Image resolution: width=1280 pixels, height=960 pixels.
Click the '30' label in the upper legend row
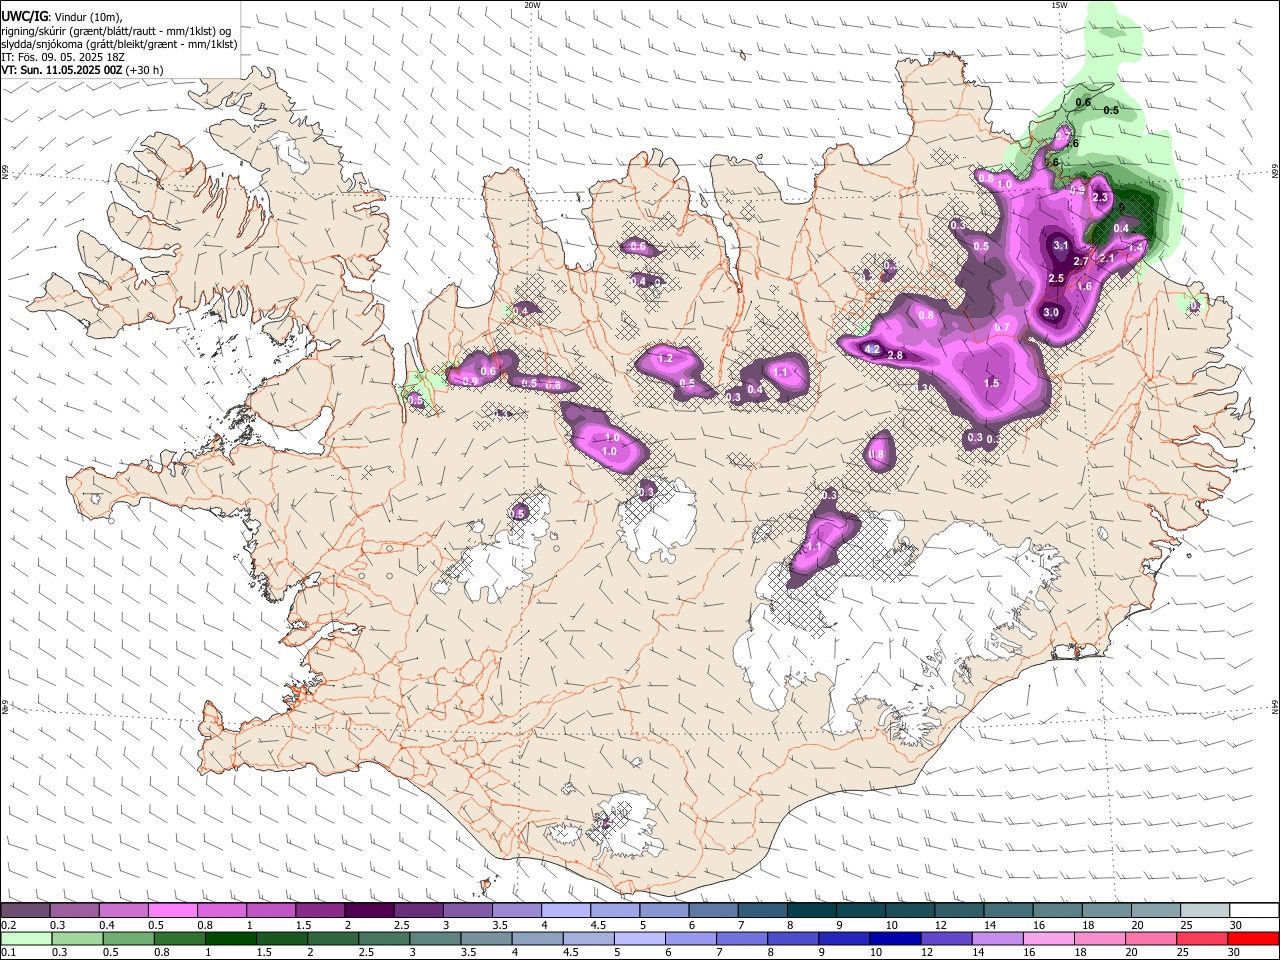[x=1236, y=925]
